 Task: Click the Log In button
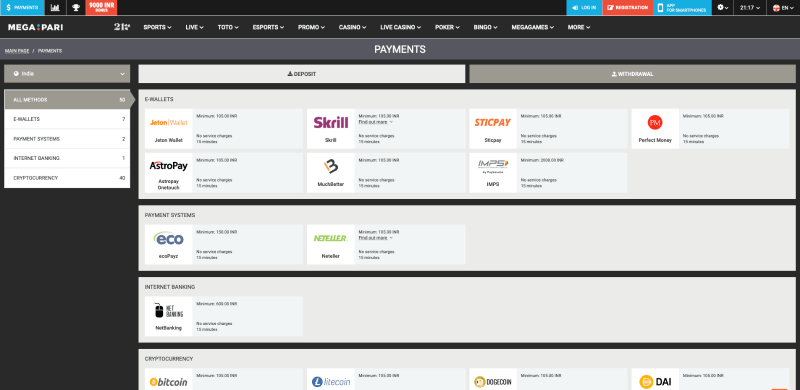pos(584,8)
